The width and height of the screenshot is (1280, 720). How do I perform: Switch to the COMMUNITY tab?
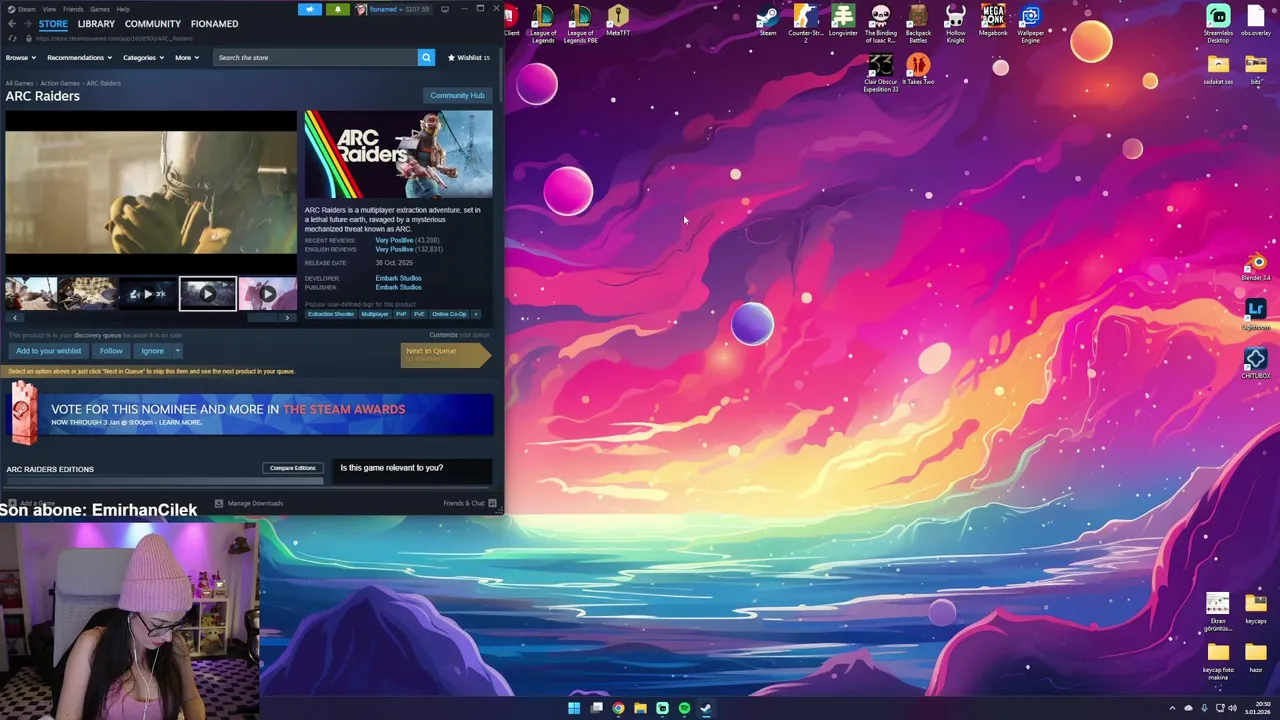click(x=153, y=24)
